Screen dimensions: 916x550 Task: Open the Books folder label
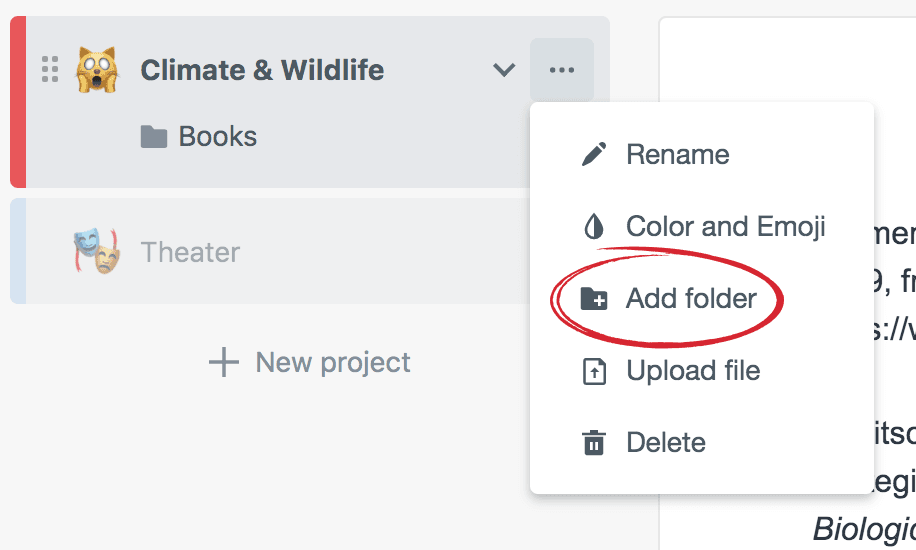pyautogui.click(x=218, y=137)
